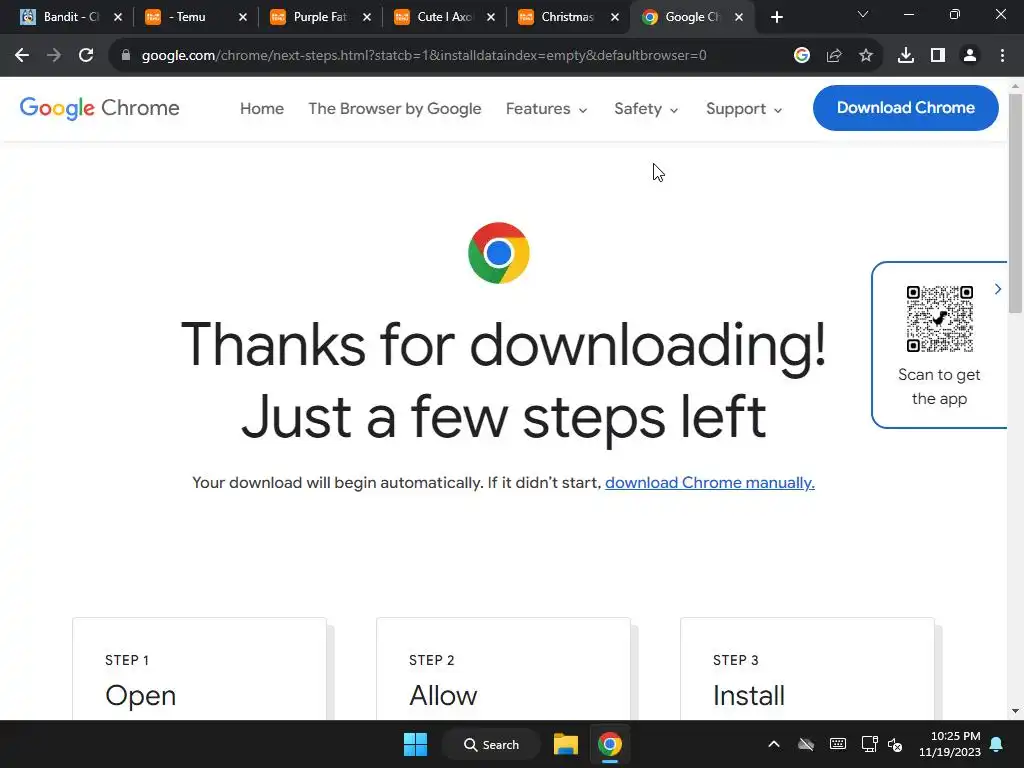The image size is (1024, 768).
Task: Click the browser forward arrow
Action: 54,56
